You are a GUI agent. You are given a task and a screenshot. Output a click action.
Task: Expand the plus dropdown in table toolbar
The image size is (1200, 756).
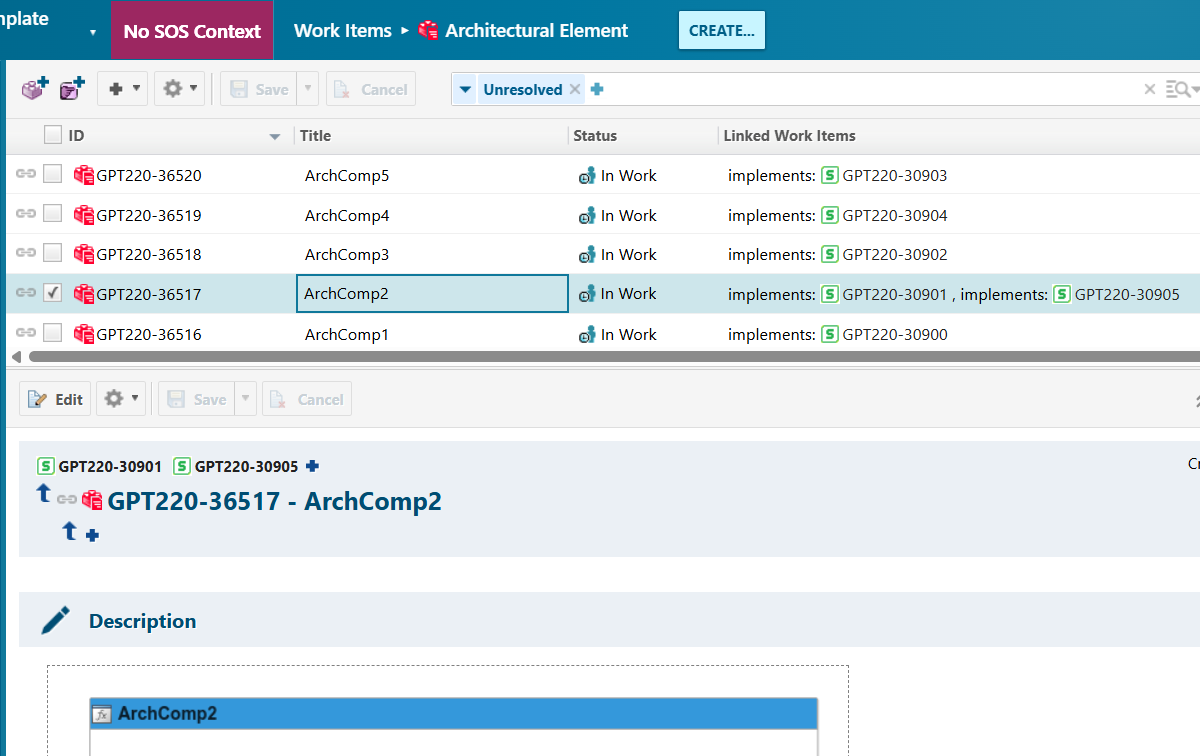(123, 89)
